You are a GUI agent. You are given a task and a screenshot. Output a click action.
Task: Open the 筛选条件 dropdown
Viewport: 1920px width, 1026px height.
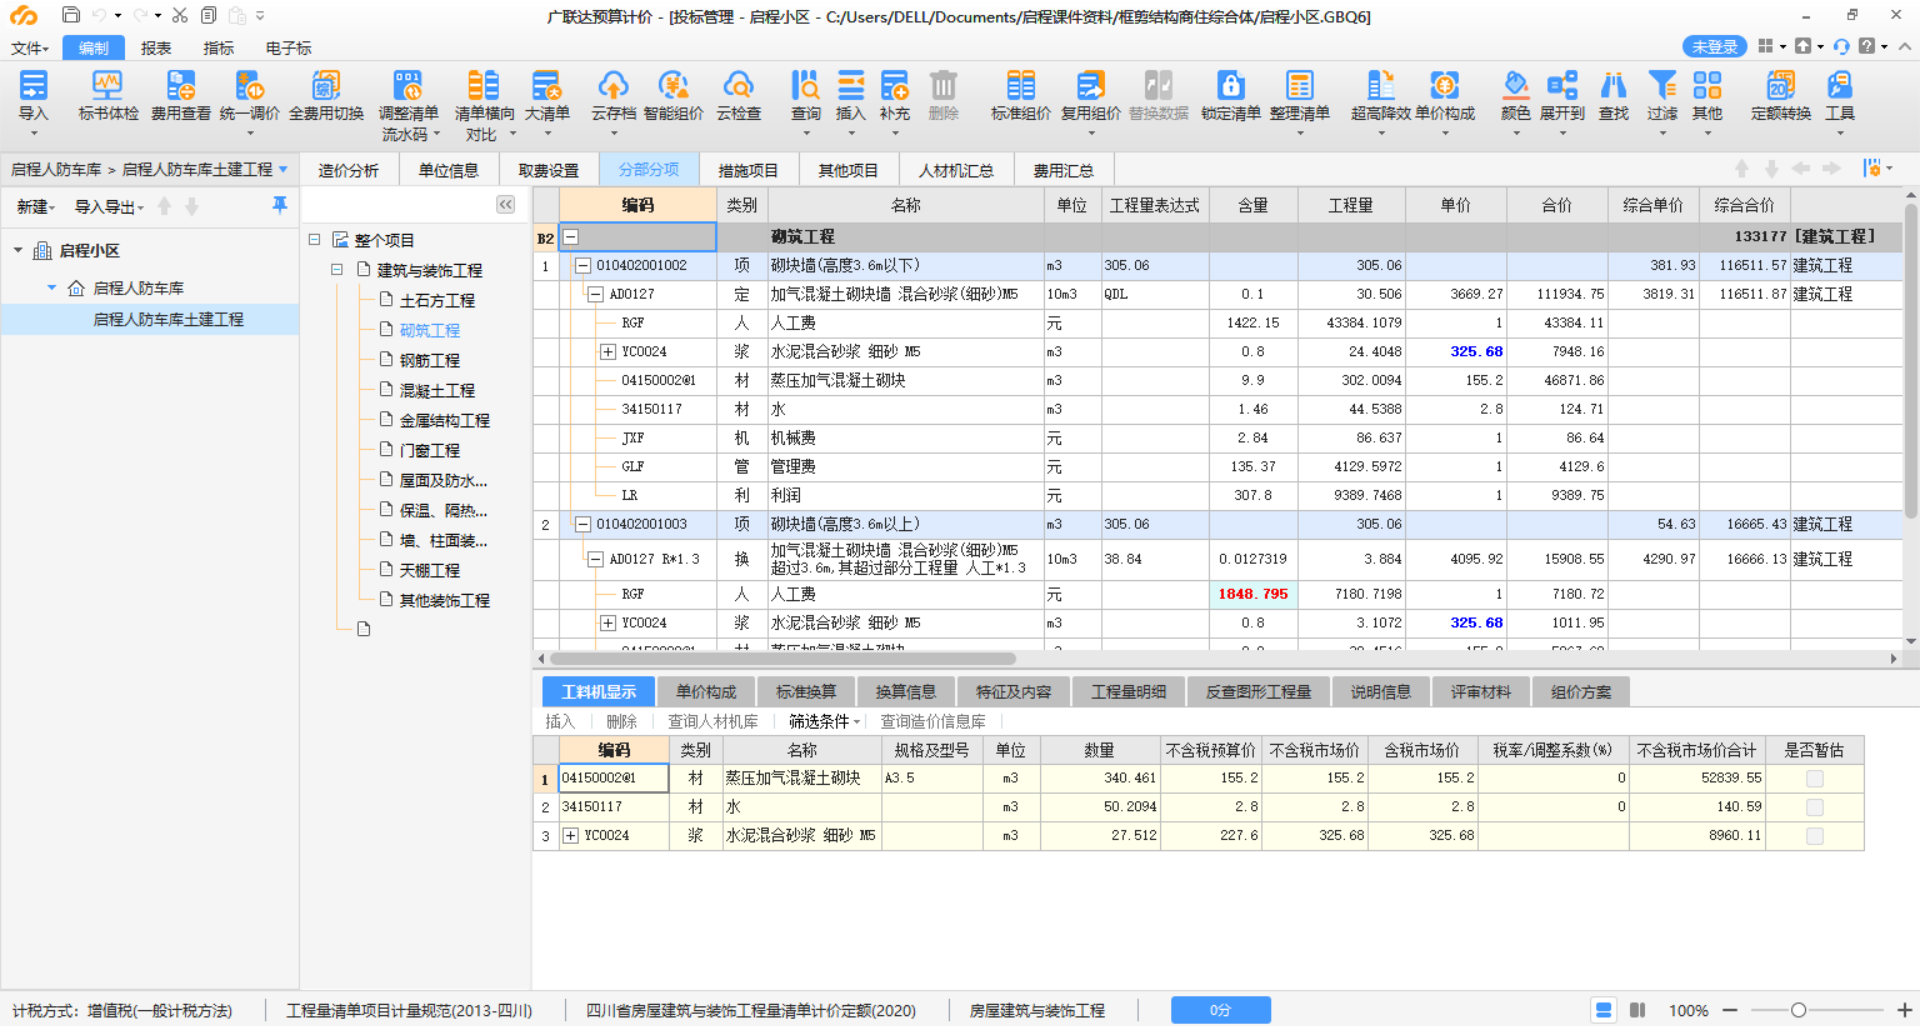824,721
